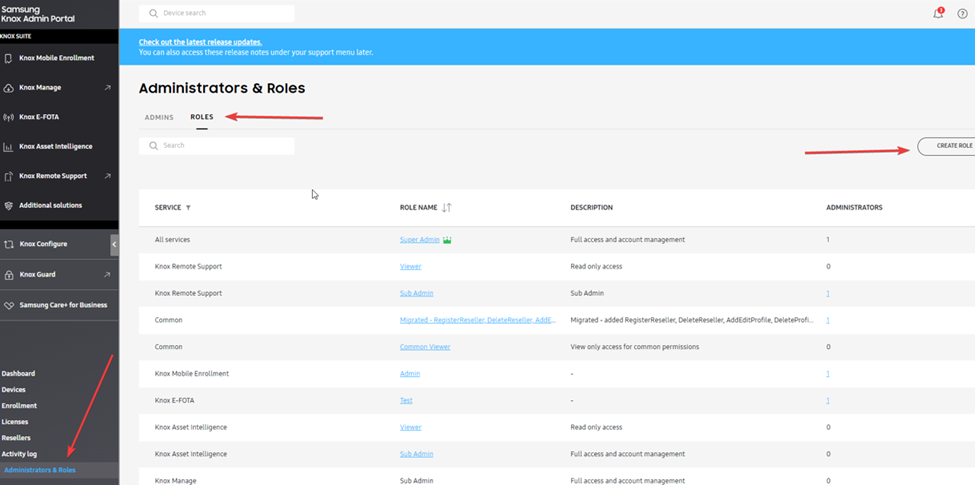Screen dimensions: 975x485
Task: Open Administrators & Roles in sidebar
Action: [40, 470]
